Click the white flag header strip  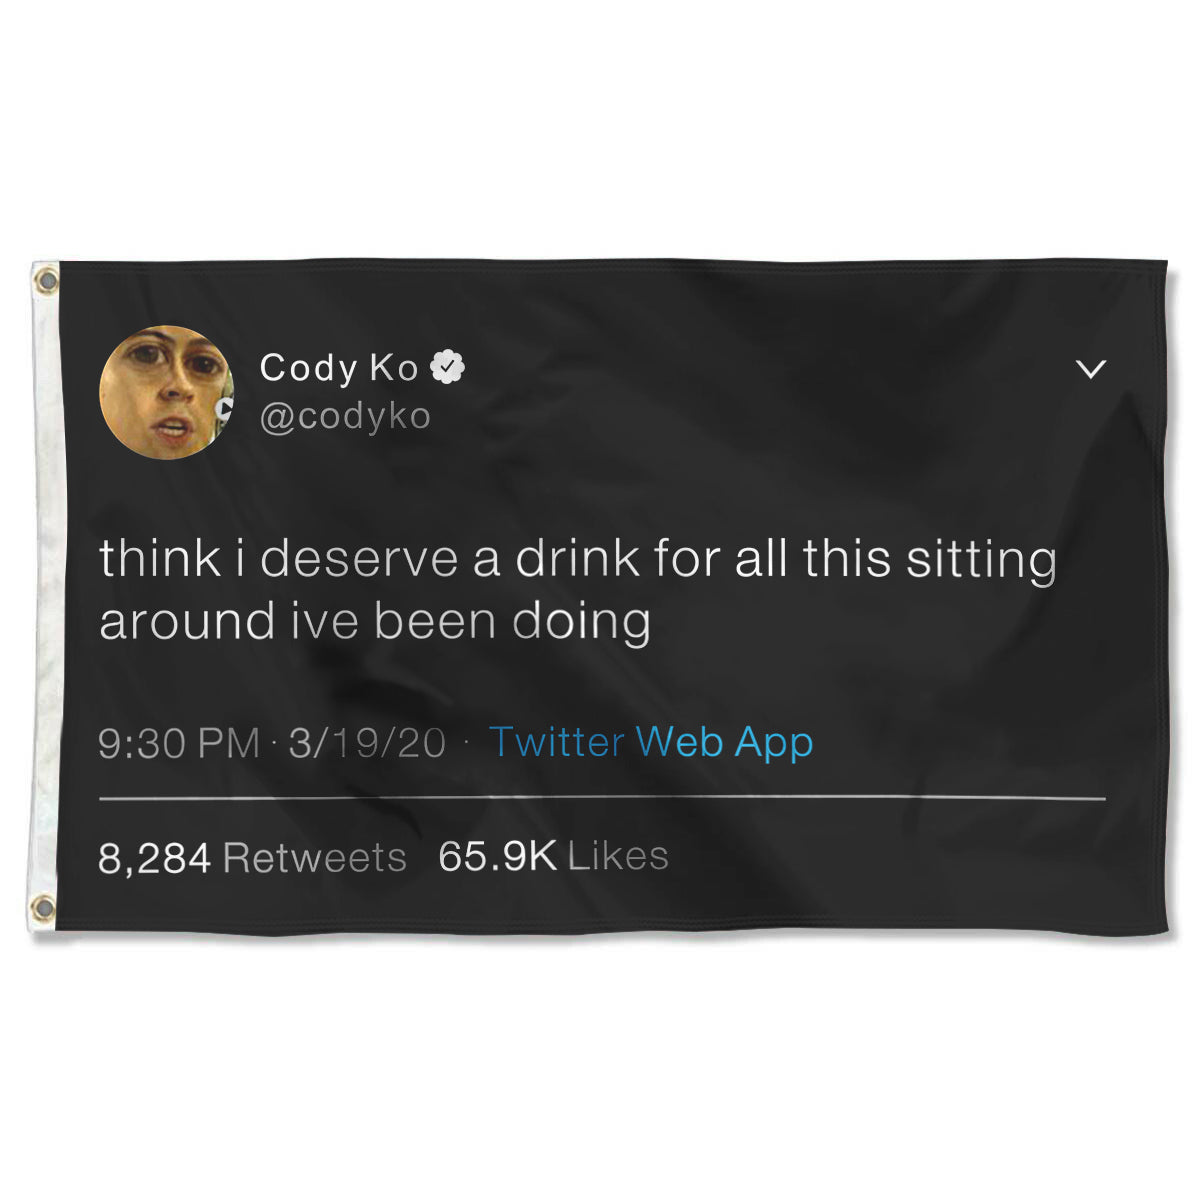(x=44, y=600)
